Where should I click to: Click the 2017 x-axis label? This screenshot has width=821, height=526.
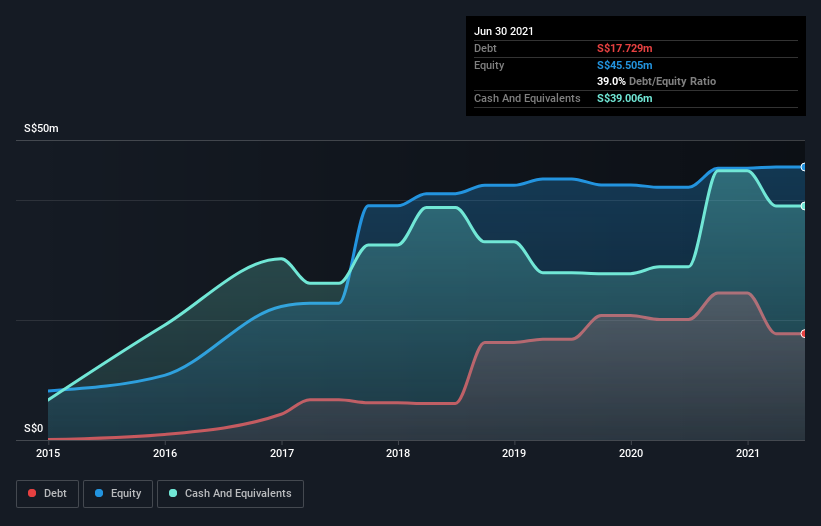tap(282, 453)
